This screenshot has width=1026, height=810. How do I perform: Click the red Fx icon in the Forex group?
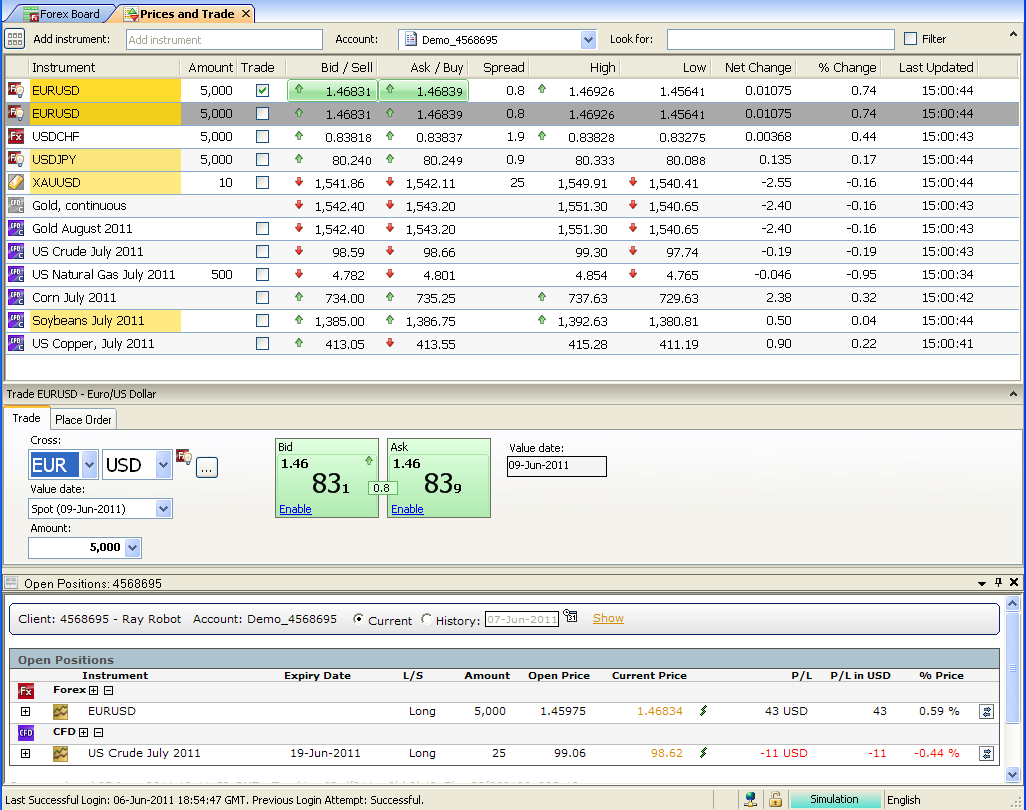pos(26,691)
